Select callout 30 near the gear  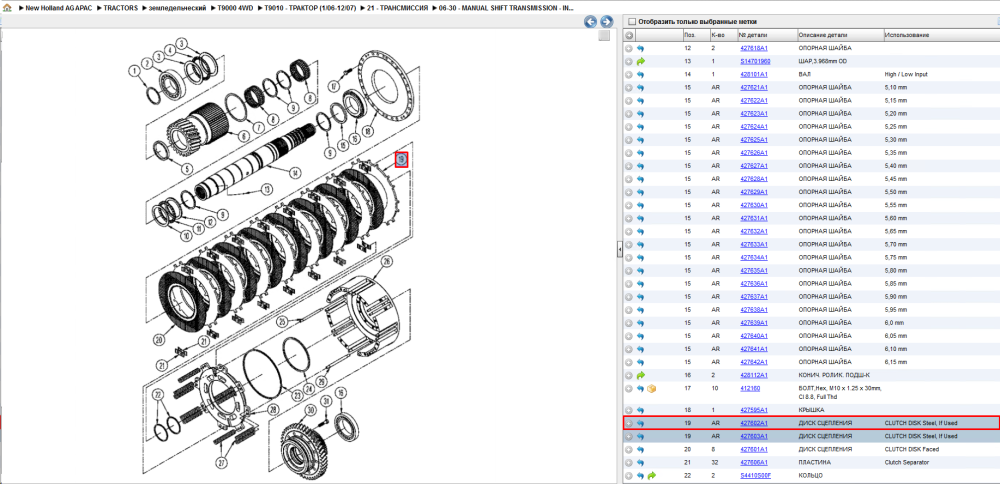click(311, 410)
